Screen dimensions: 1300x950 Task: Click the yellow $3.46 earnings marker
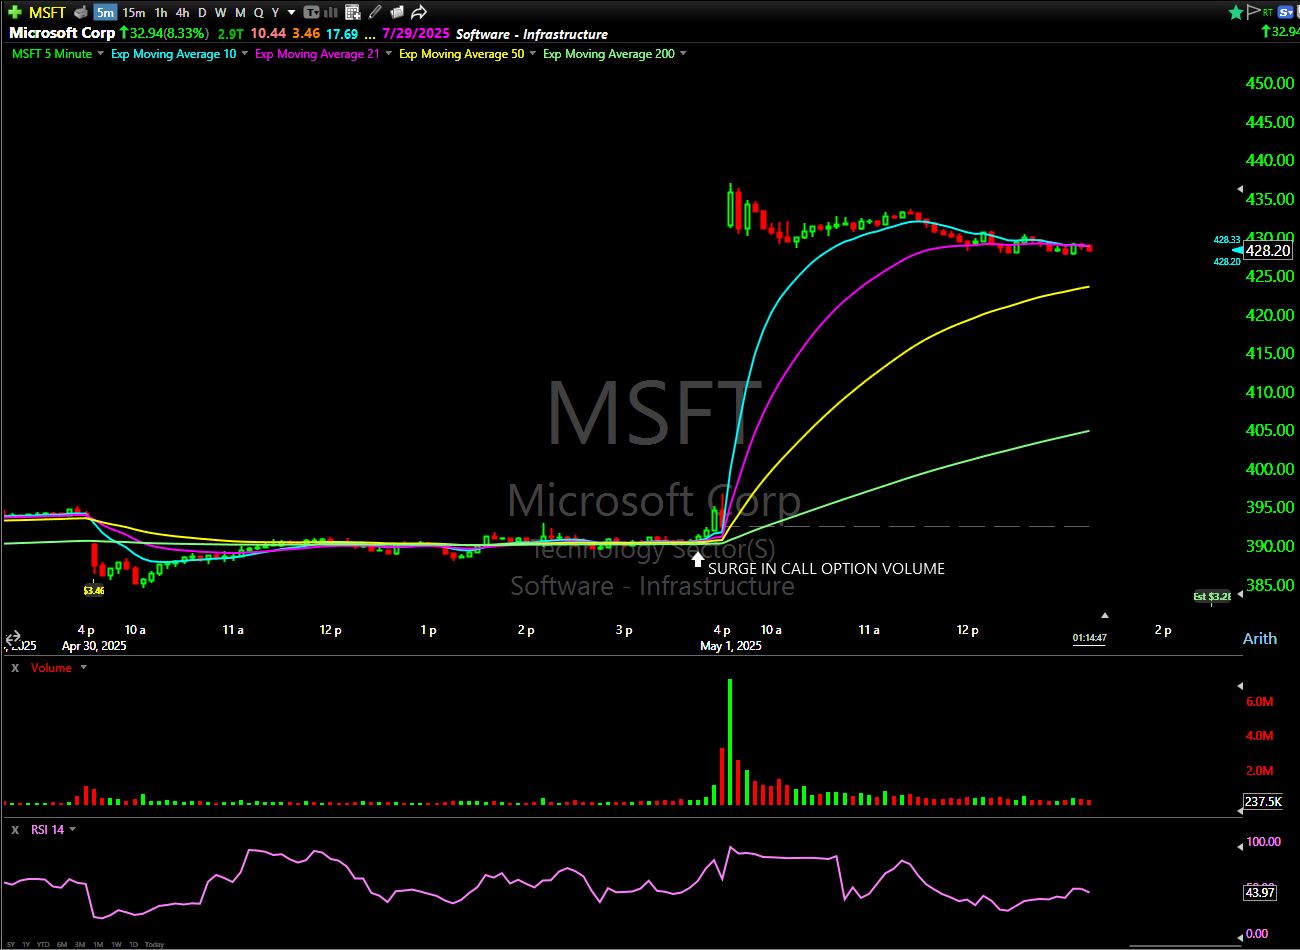(x=93, y=590)
